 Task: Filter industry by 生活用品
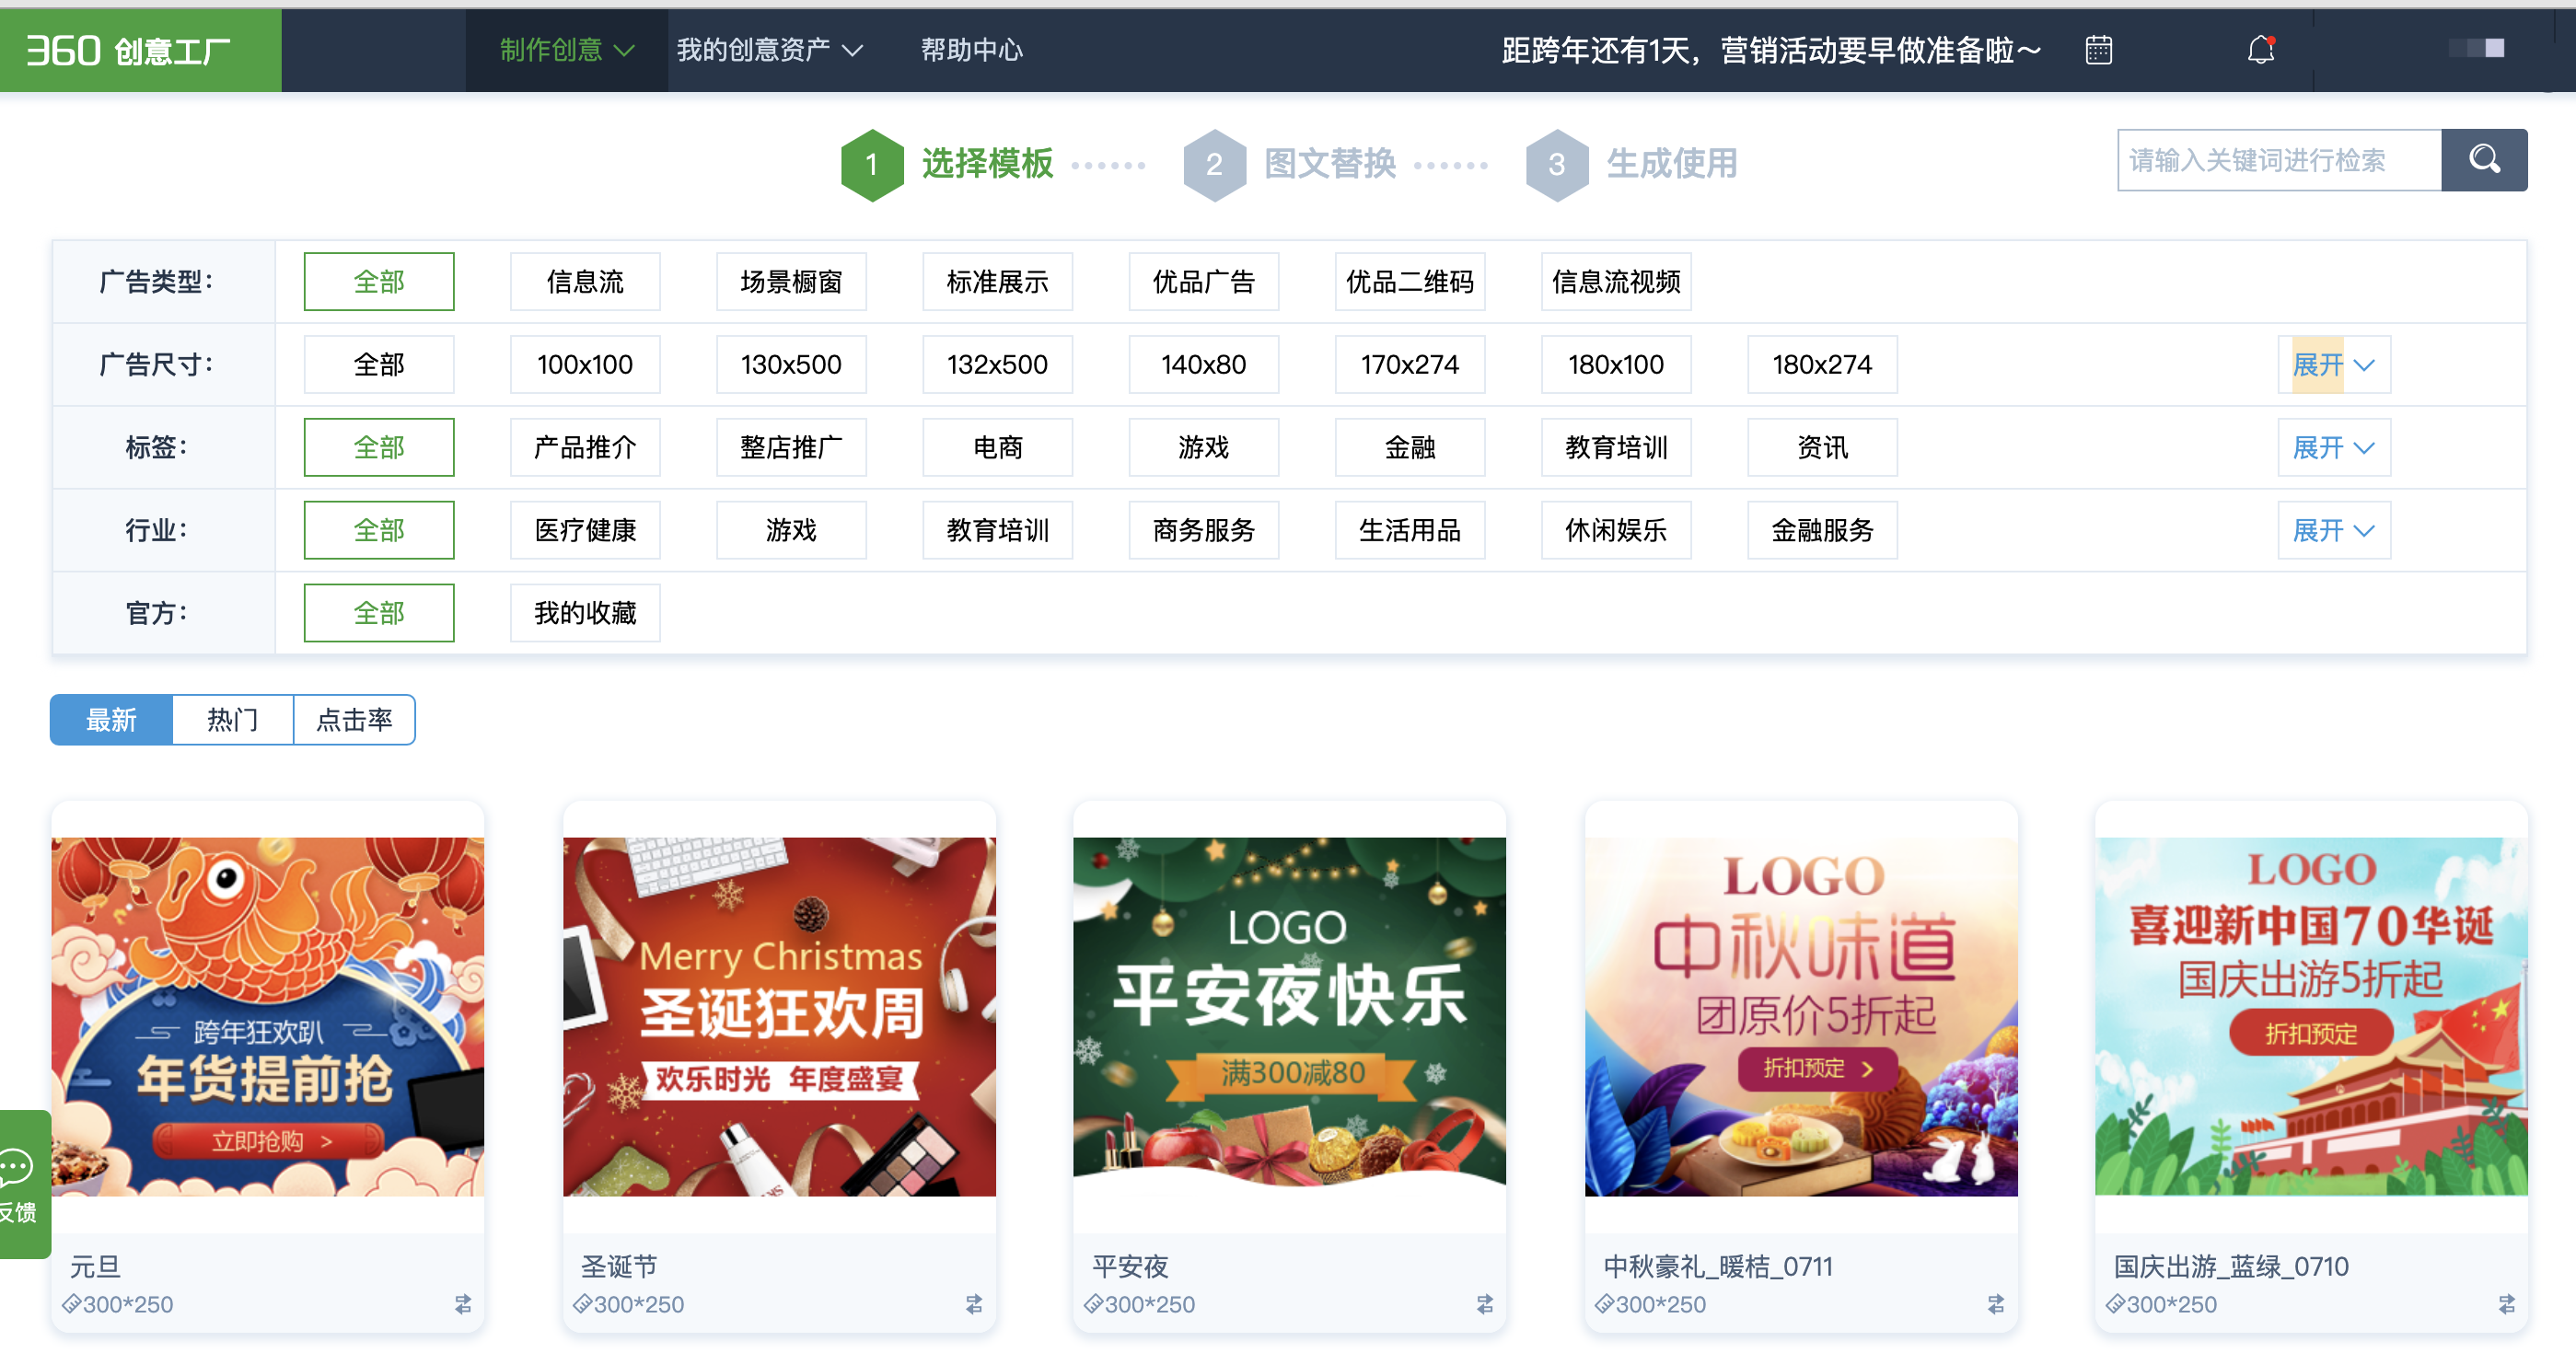tap(1410, 531)
